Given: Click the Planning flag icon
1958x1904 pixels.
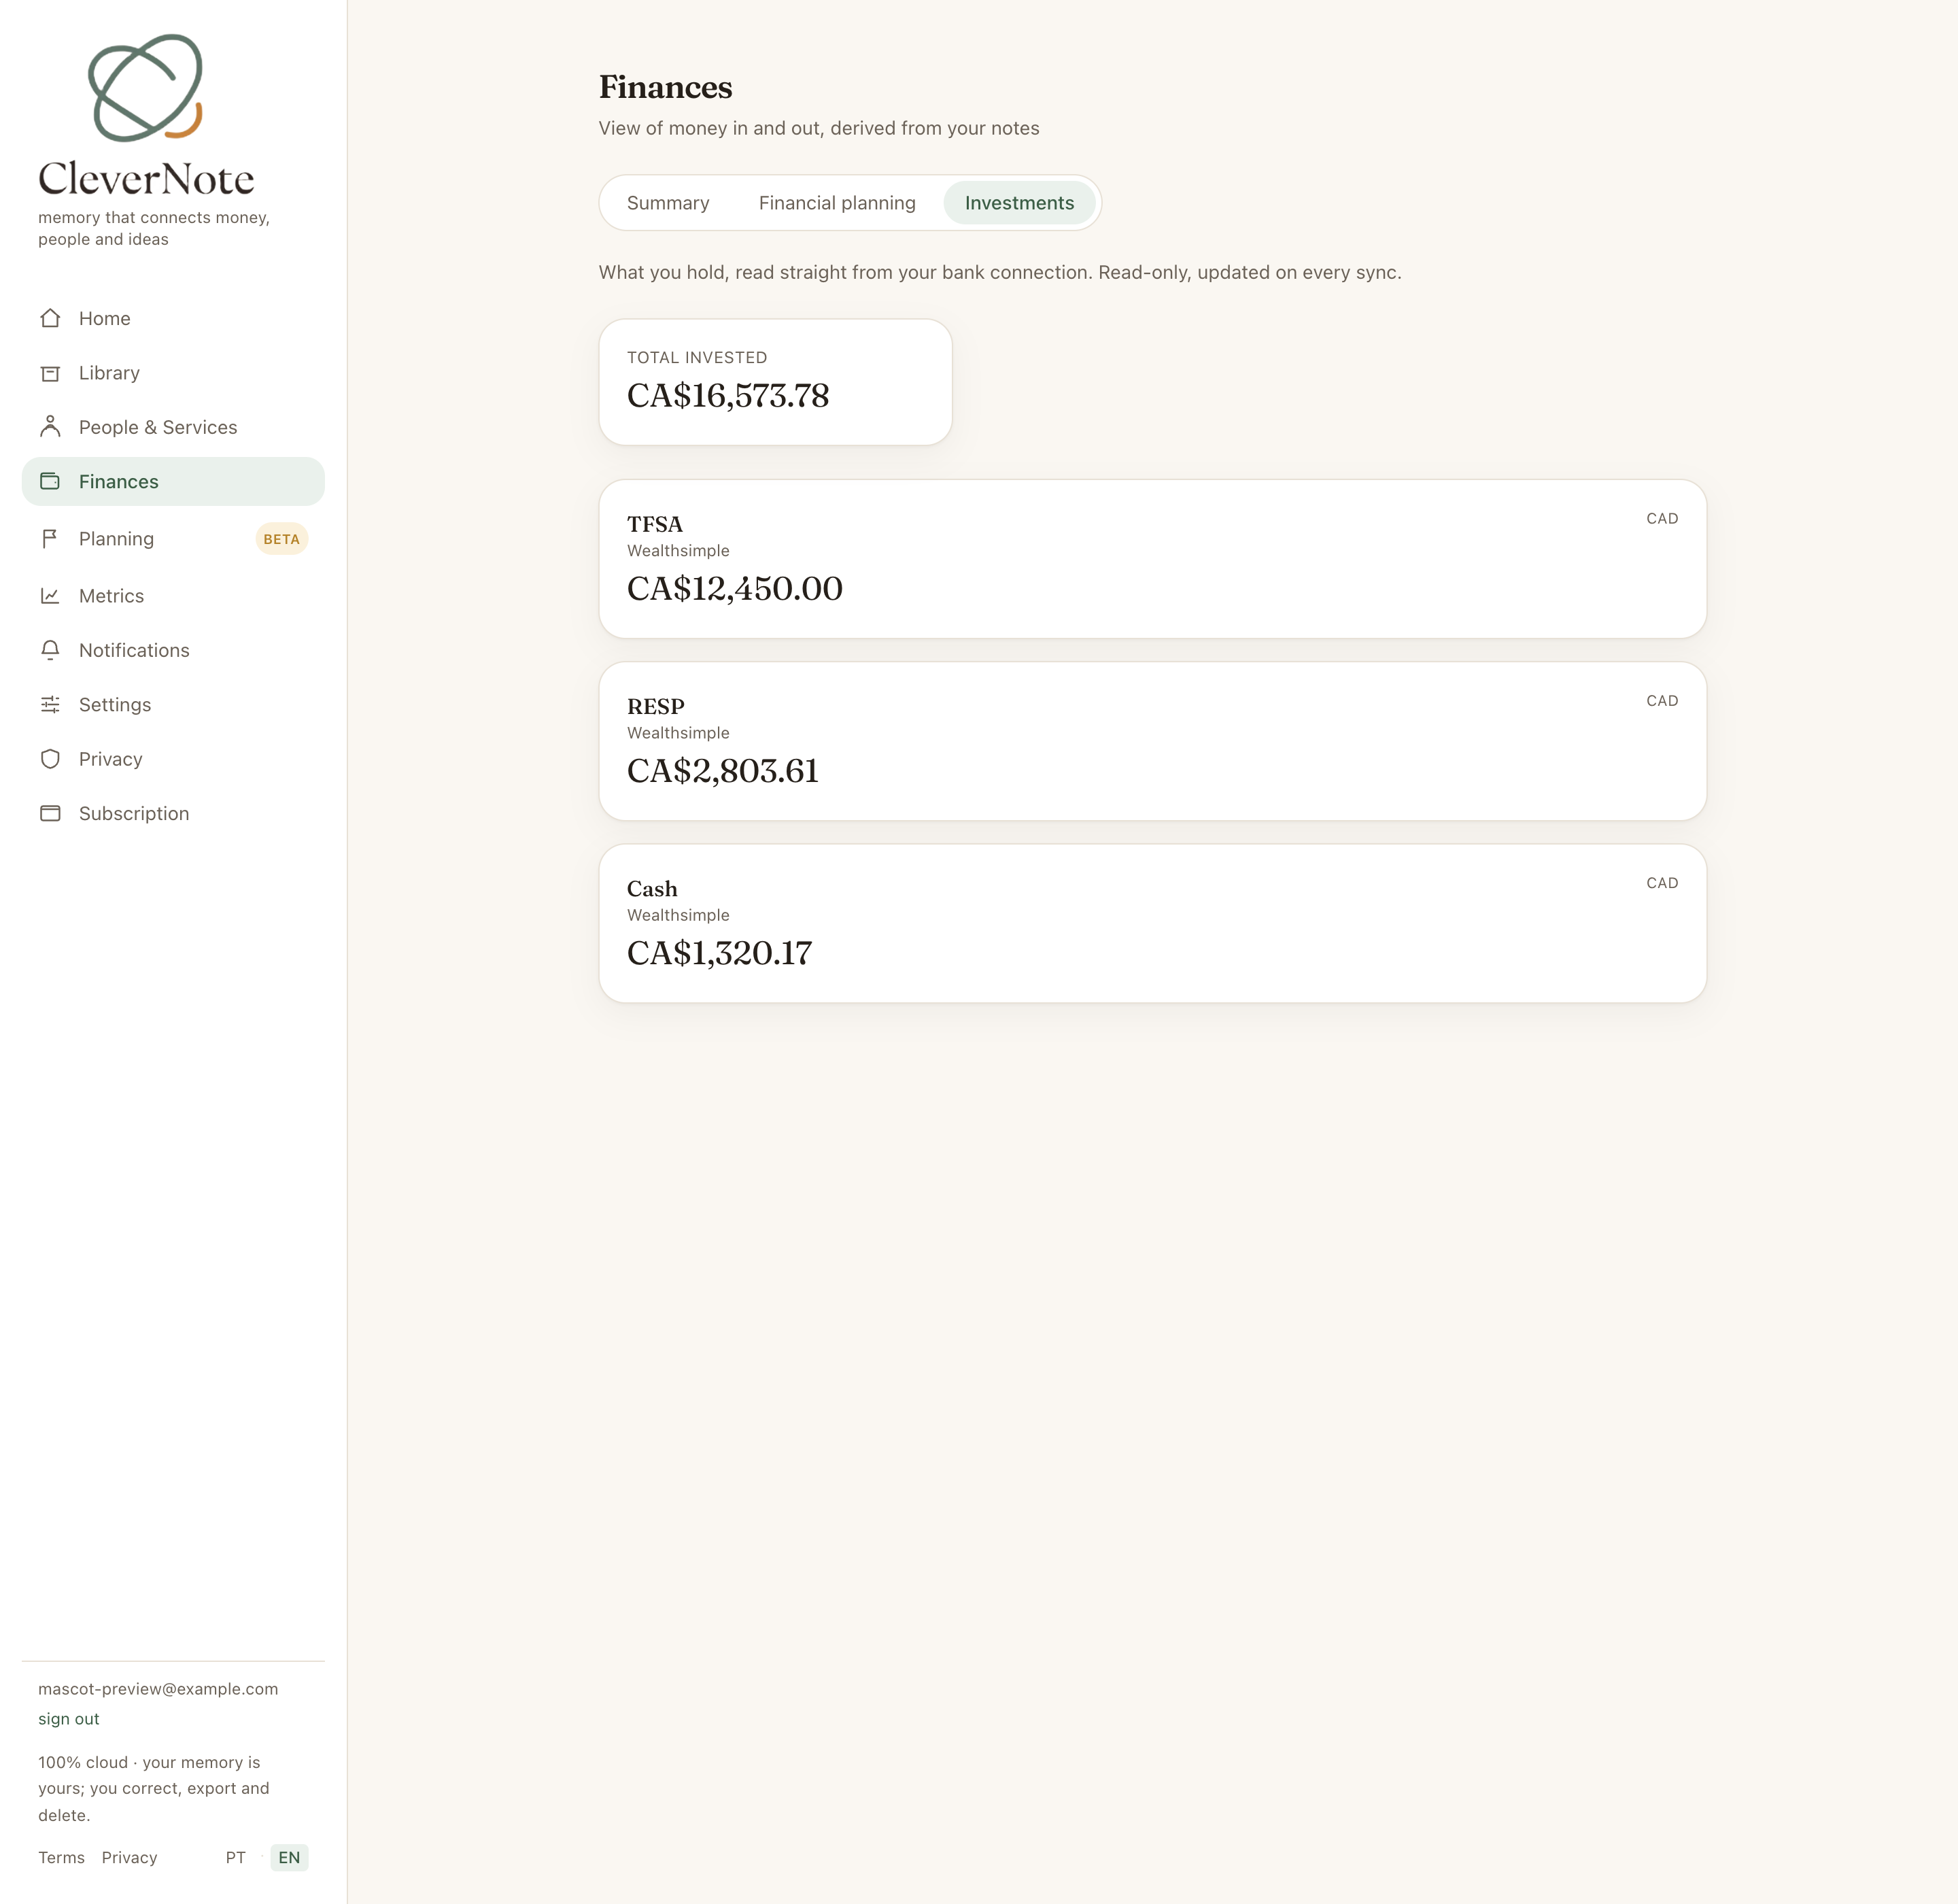Looking at the screenshot, I should point(50,539).
